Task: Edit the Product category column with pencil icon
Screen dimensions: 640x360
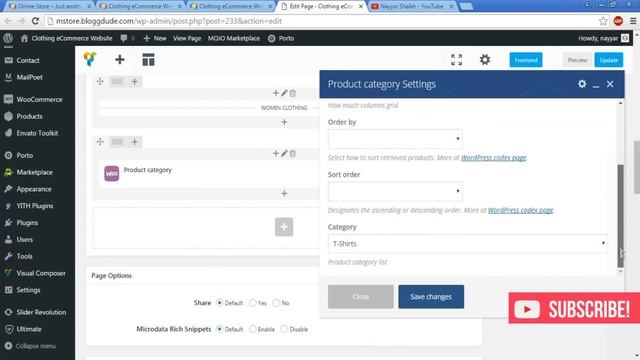Action: tap(284, 153)
